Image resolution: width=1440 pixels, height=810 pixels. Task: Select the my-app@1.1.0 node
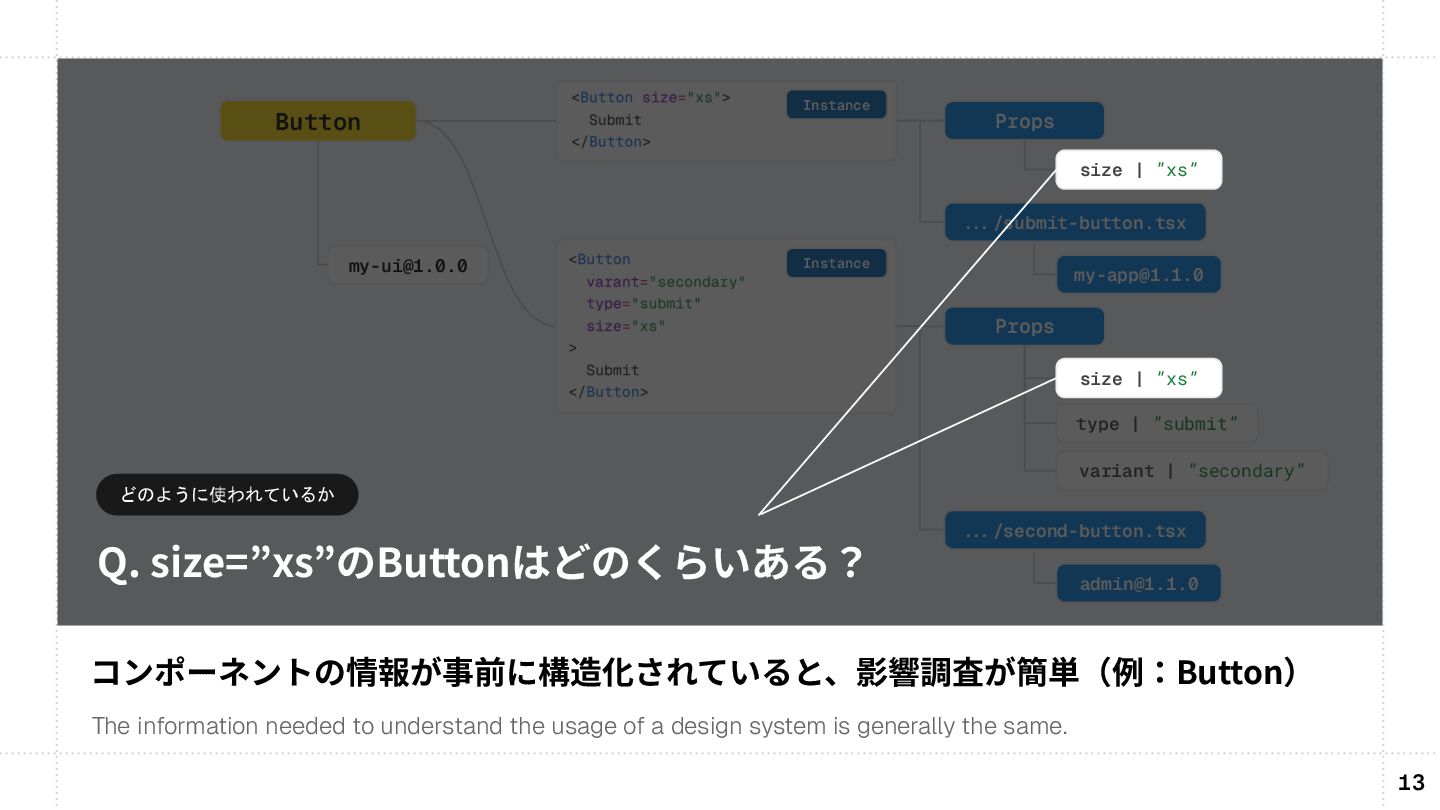(1139, 274)
